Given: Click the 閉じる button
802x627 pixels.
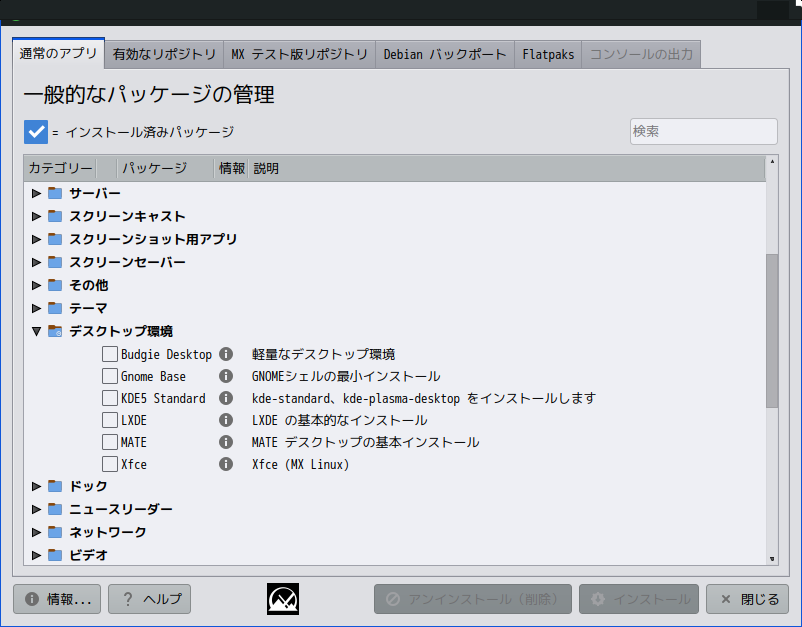Looking at the screenshot, I should point(747,599).
